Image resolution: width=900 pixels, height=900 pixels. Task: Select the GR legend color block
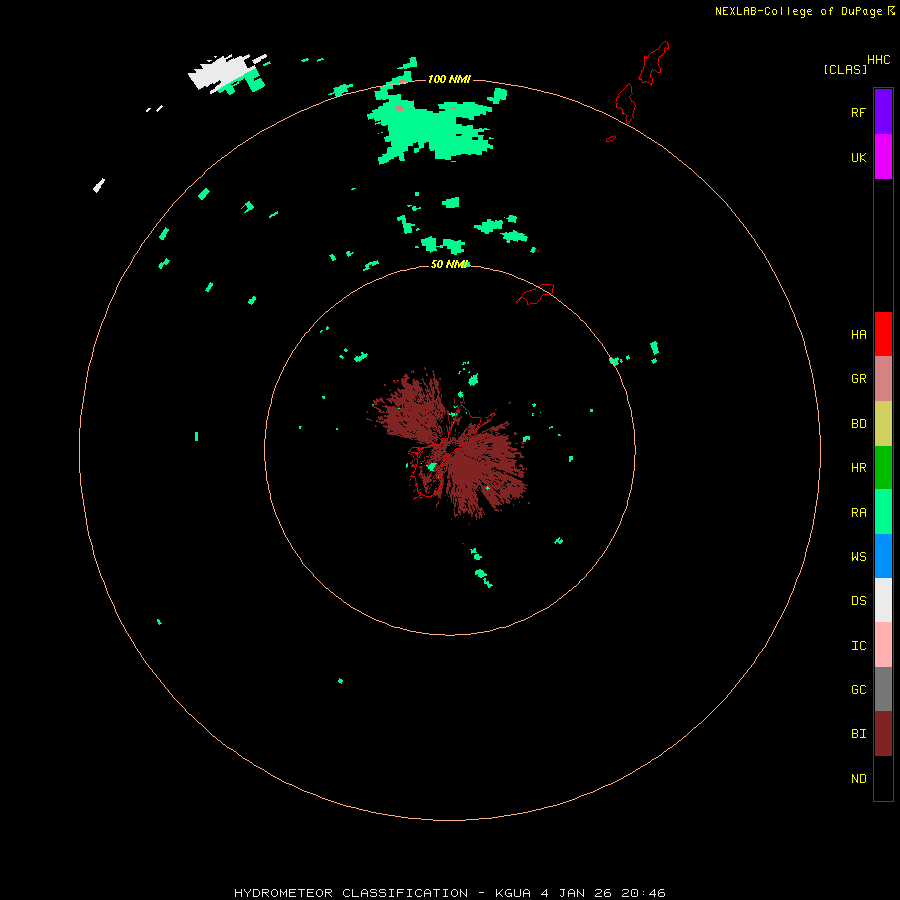click(883, 379)
